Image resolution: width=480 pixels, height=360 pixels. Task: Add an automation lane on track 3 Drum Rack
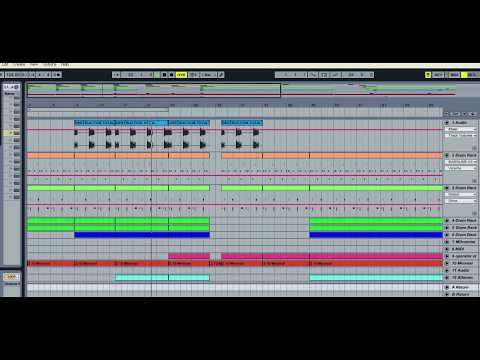(474, 213)
